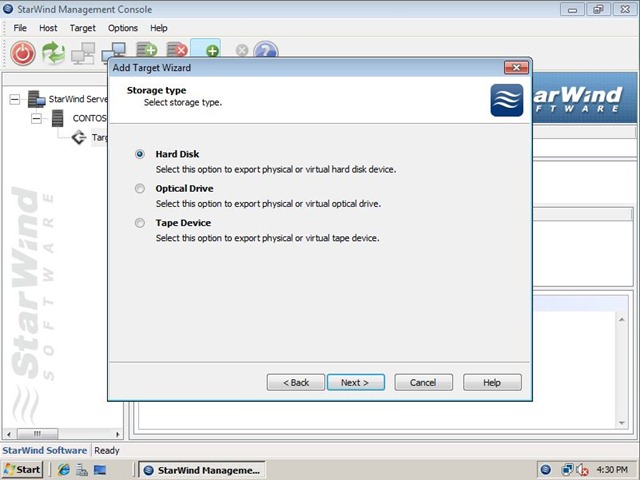Click tree panel horizontal scrollbar thumb
This screenshot has height=480, width=640.
point(37,433)
